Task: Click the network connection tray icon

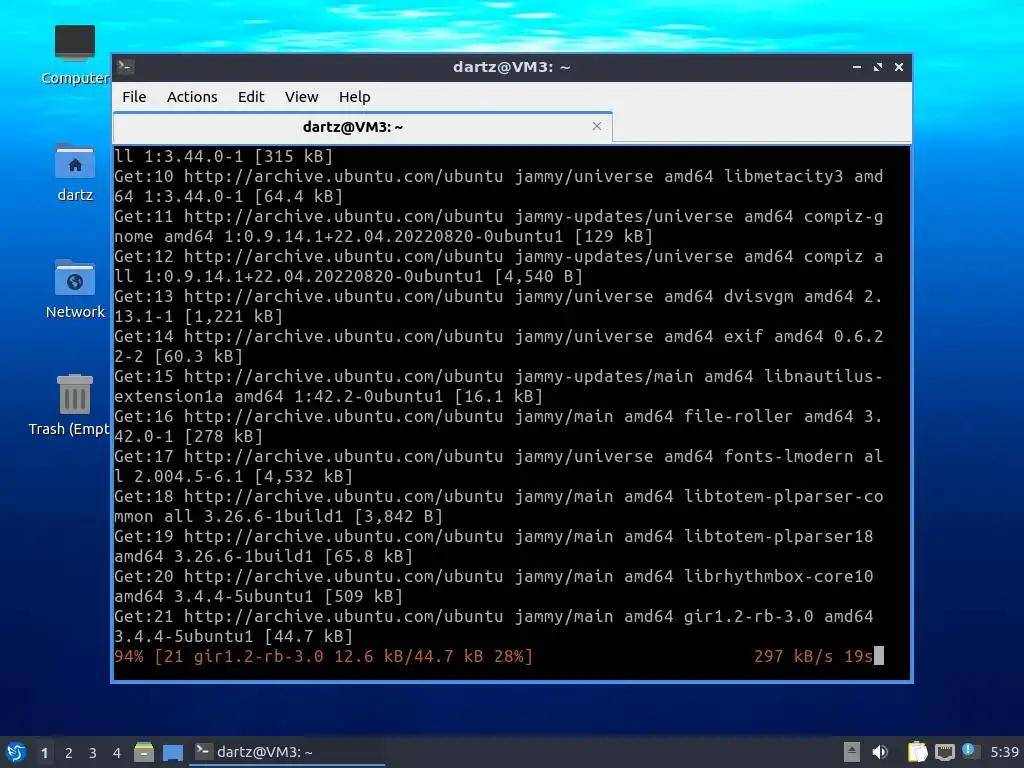Action: pos(944,752)
